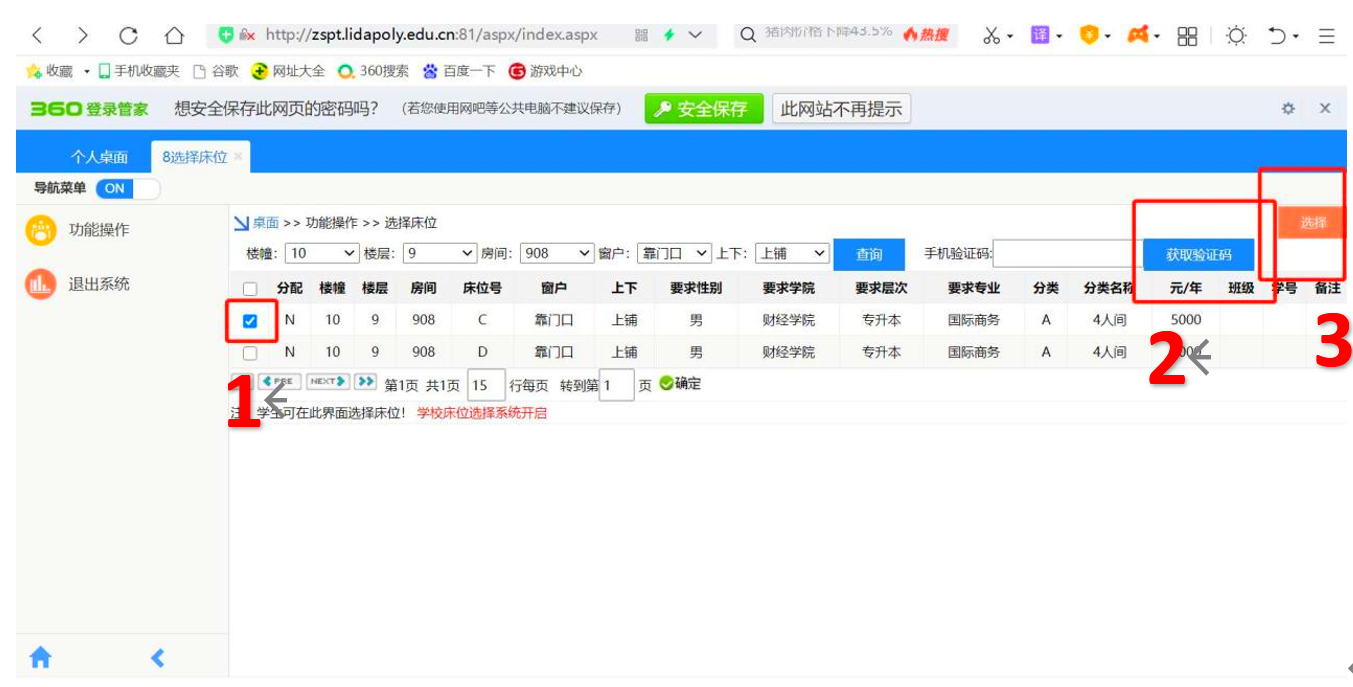Open the 楼幢 dropdown showing 10
The width and height of the screenshot is (1353, 687).
pos(323,254)
